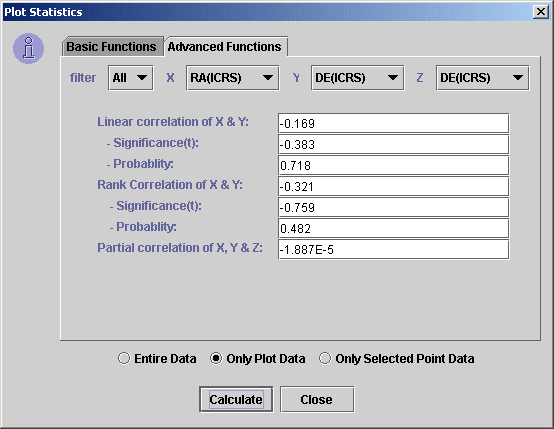Screen dimensions: 554x429
Task: Open the Y axis DE(ICRS) dropdown
Action: coord(358,78)
